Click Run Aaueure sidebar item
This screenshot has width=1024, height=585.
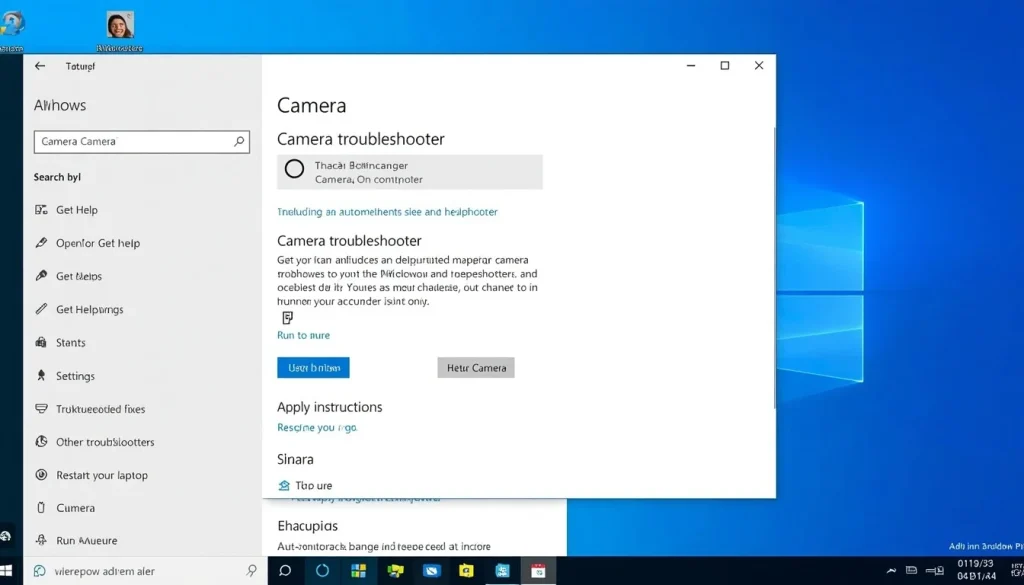(87, 541)
